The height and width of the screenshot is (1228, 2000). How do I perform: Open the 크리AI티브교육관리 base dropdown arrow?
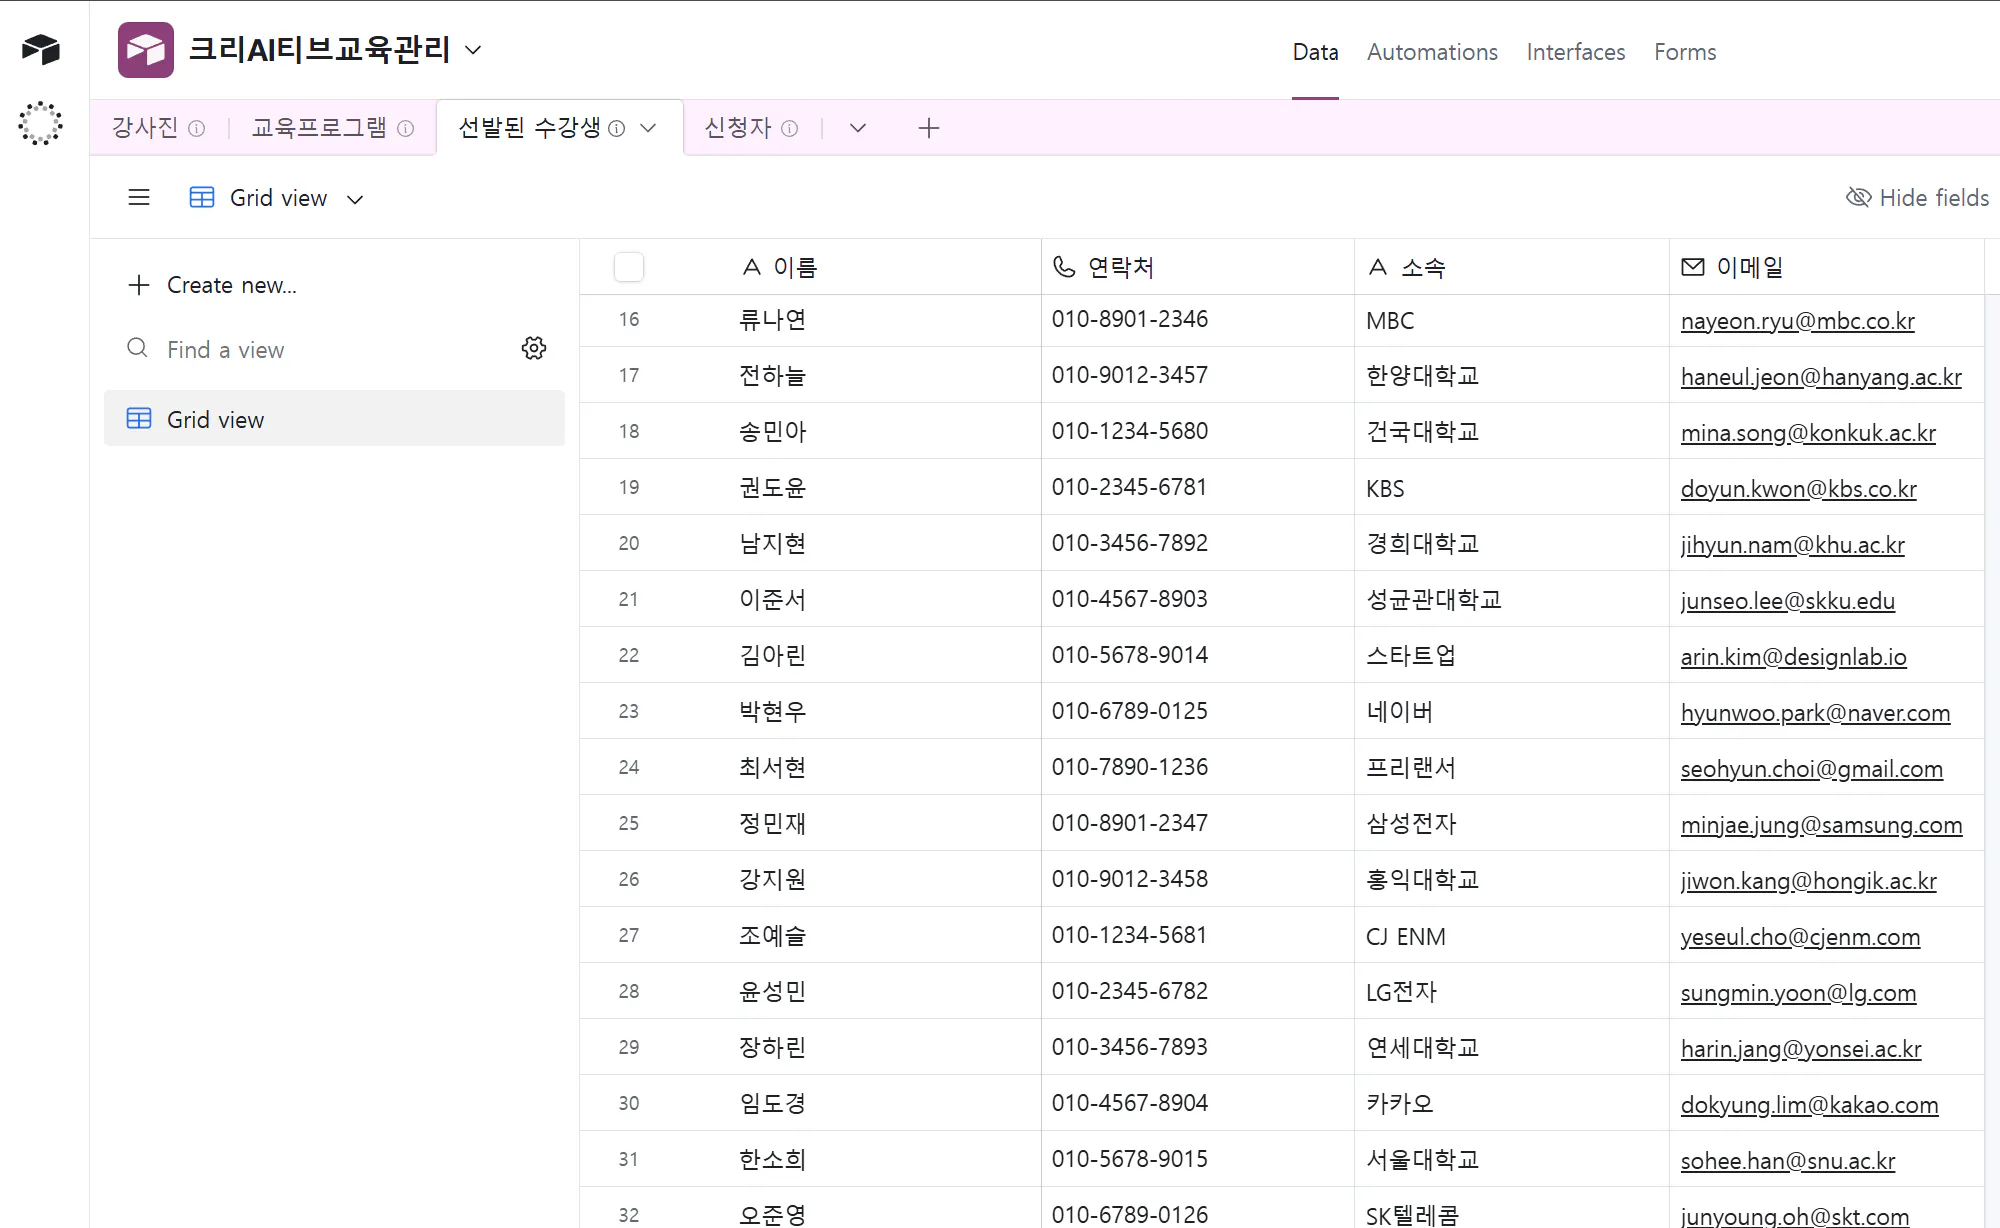pyautogui.click(x=474, y=49)
